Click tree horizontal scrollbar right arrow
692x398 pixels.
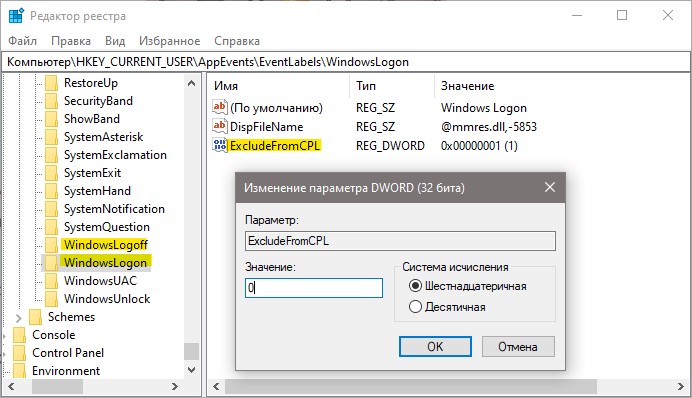click(x=175, y=387)
